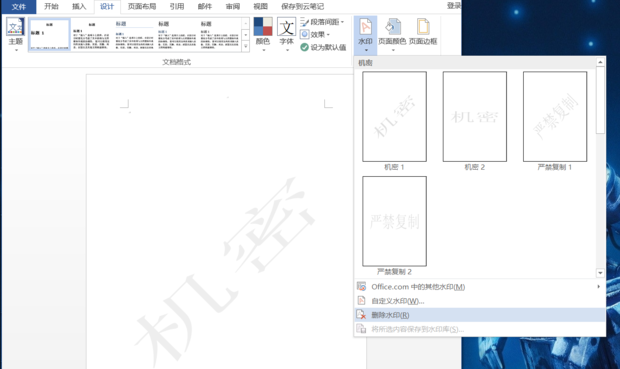The width and height of the screenshot is (620, 369).
Task: Choose 删除水印 remove watermark
Action: tap(480, 315)
